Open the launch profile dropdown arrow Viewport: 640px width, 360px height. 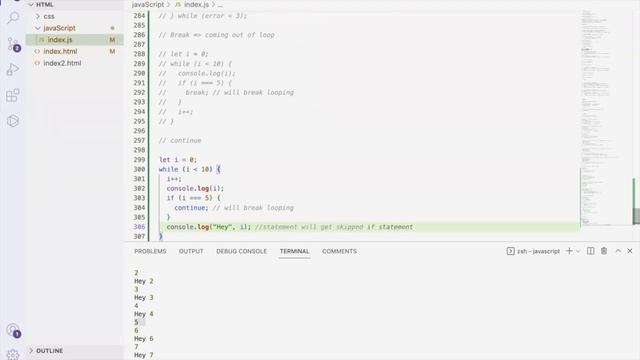tap(578, 251)
